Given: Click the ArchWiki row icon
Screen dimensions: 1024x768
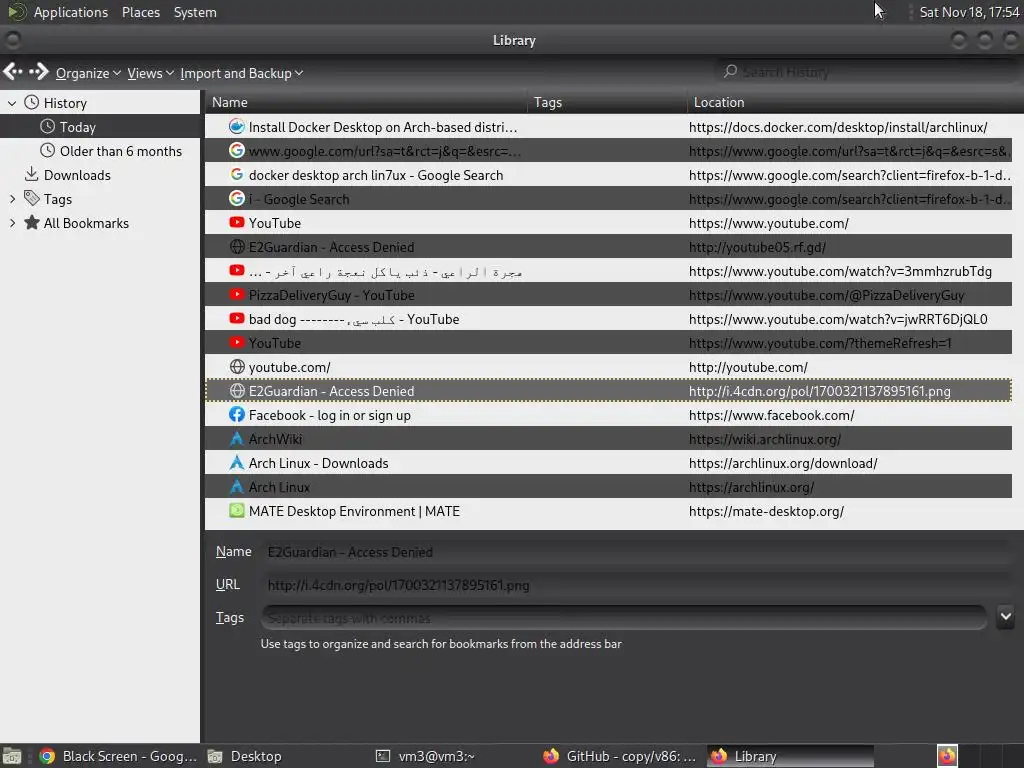Looking at the screenshot, I should (x=236, y=438).
